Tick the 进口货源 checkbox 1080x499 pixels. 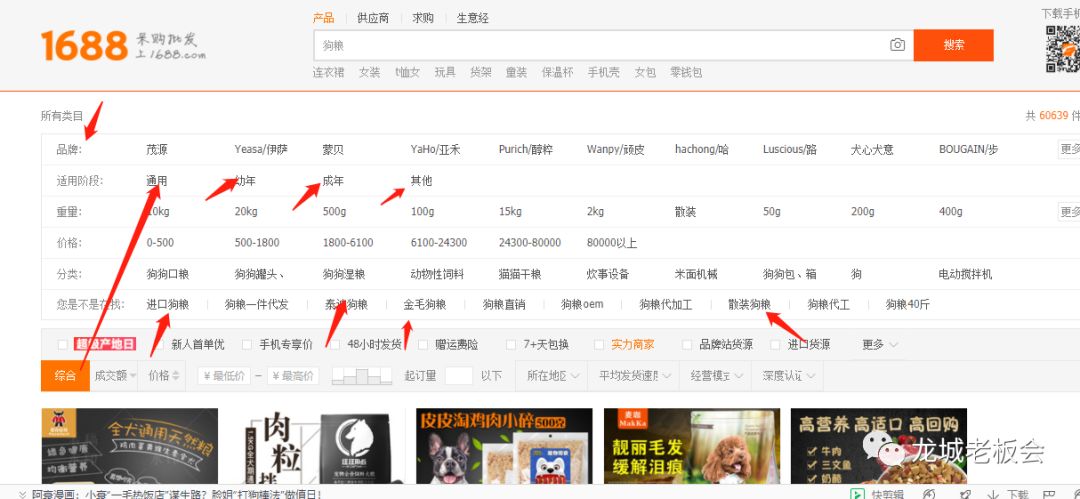tap(775, 345)
